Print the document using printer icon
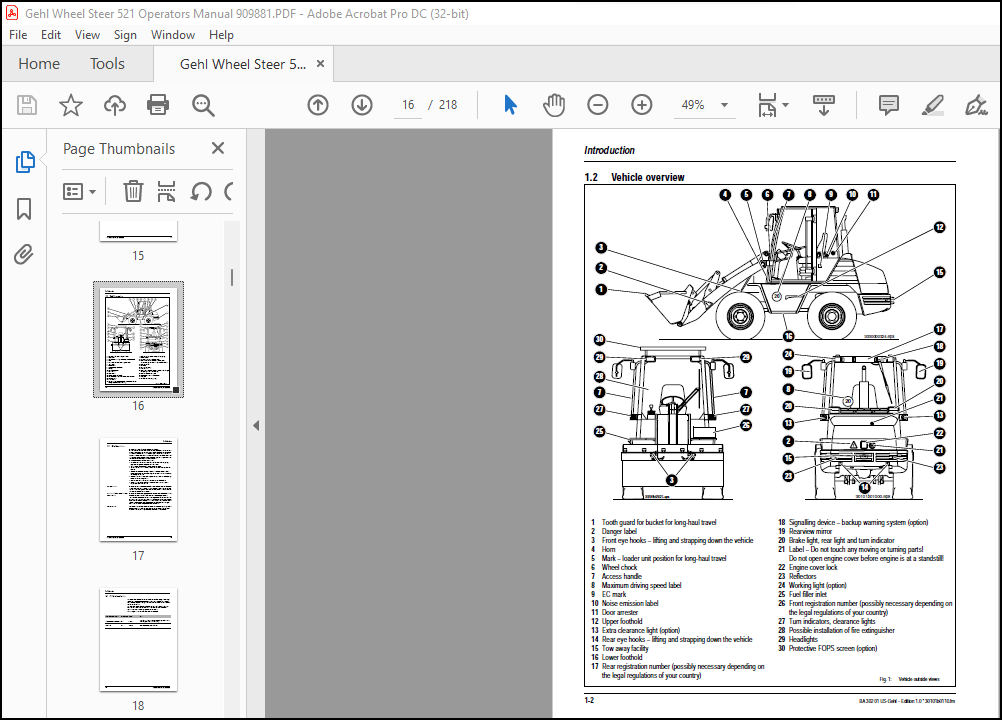This screenshot has width=1002, height=720. [158, 105]
